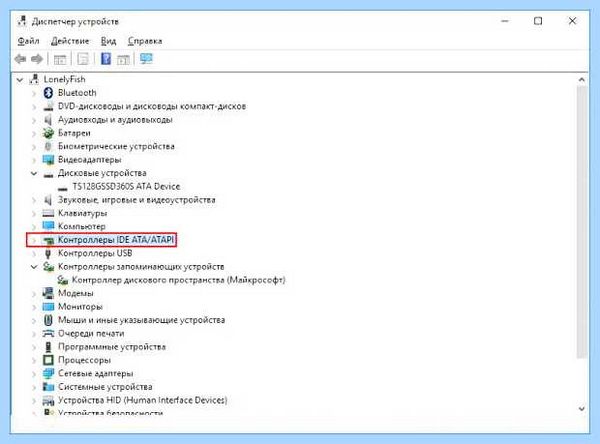Select the LonelyFish computer name
600x444 pixels.
click(64, 79)
